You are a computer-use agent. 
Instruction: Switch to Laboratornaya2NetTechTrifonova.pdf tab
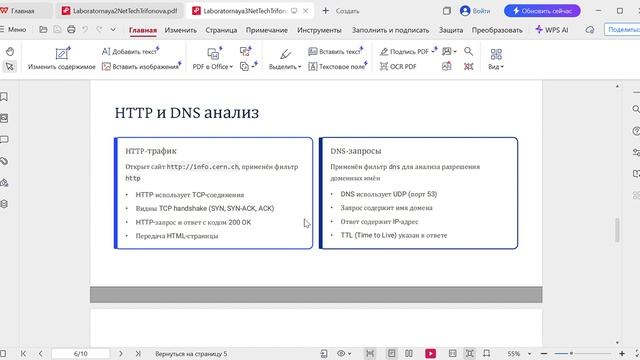[x=120, y=11]
